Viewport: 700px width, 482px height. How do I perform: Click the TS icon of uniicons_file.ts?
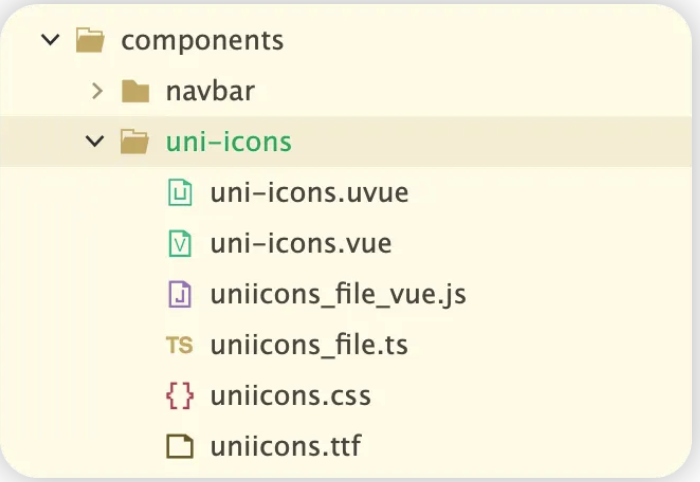(179, 345)
